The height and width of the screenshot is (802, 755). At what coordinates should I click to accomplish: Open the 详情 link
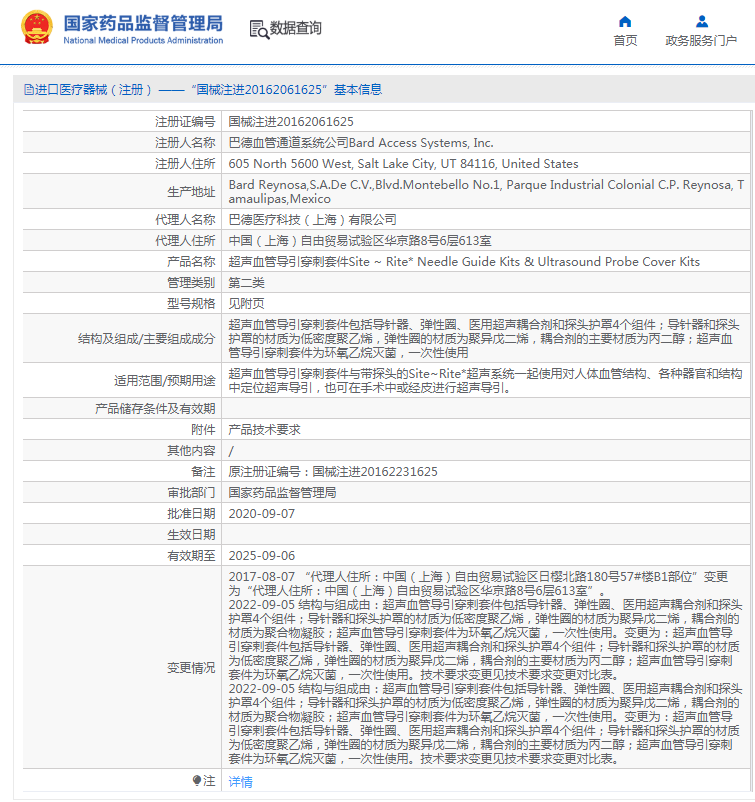(240, 781)
